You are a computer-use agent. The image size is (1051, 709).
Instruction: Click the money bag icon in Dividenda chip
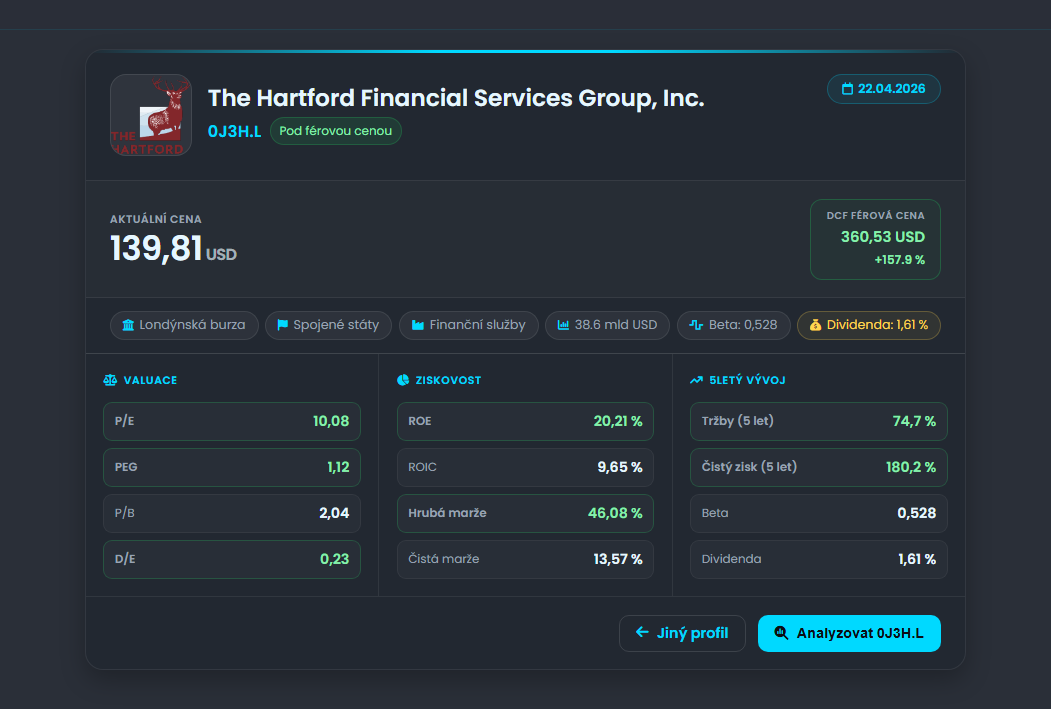[x=815, y=325]
